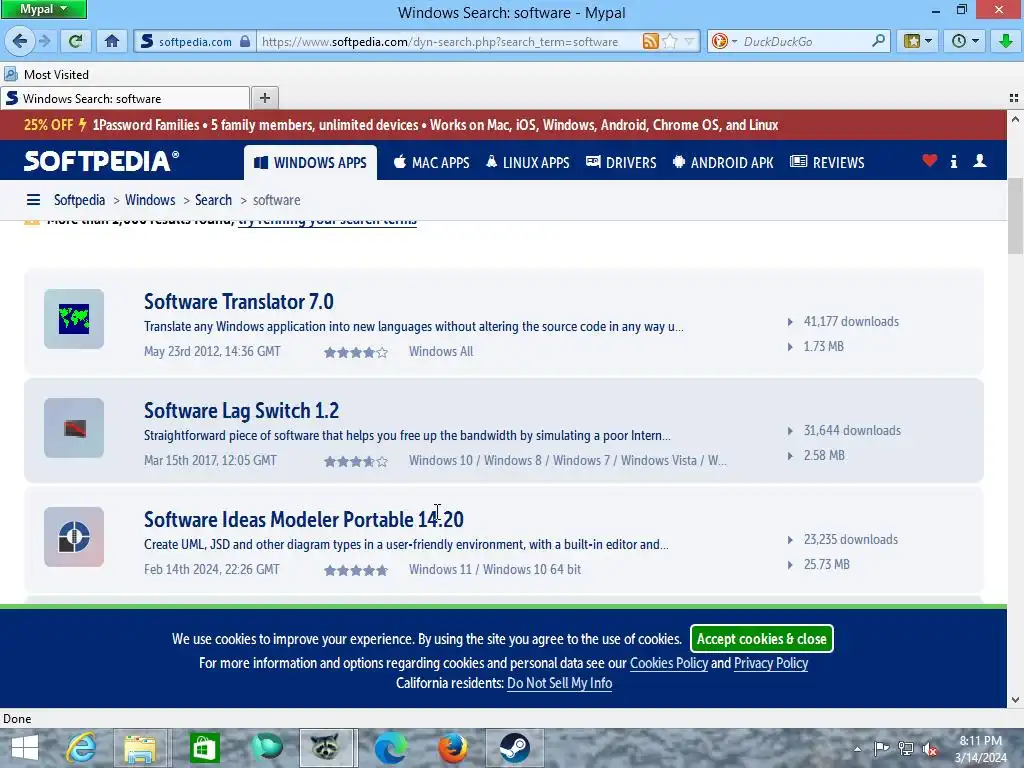Click the Most Visited bookmarks folder
This screenshot has width=1024, height=768.
(46, 74)
